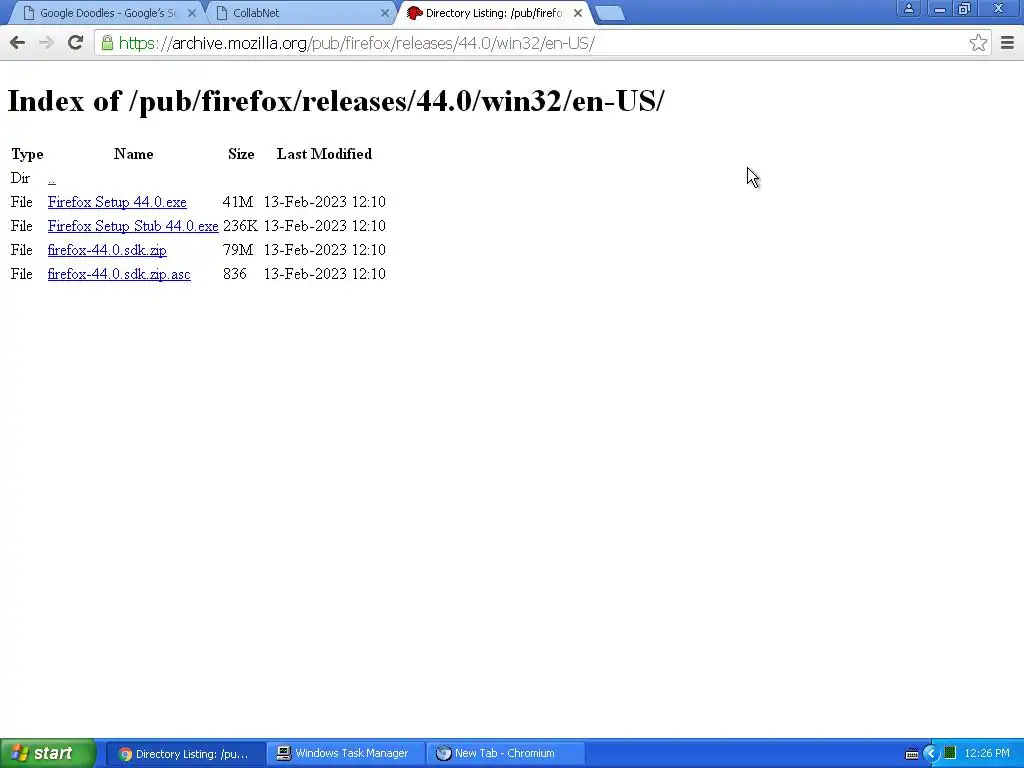Viewport: 1024px width, 768px height.
Task: Click the 'Dir' type cell
Action: click(x=20, y=178)
